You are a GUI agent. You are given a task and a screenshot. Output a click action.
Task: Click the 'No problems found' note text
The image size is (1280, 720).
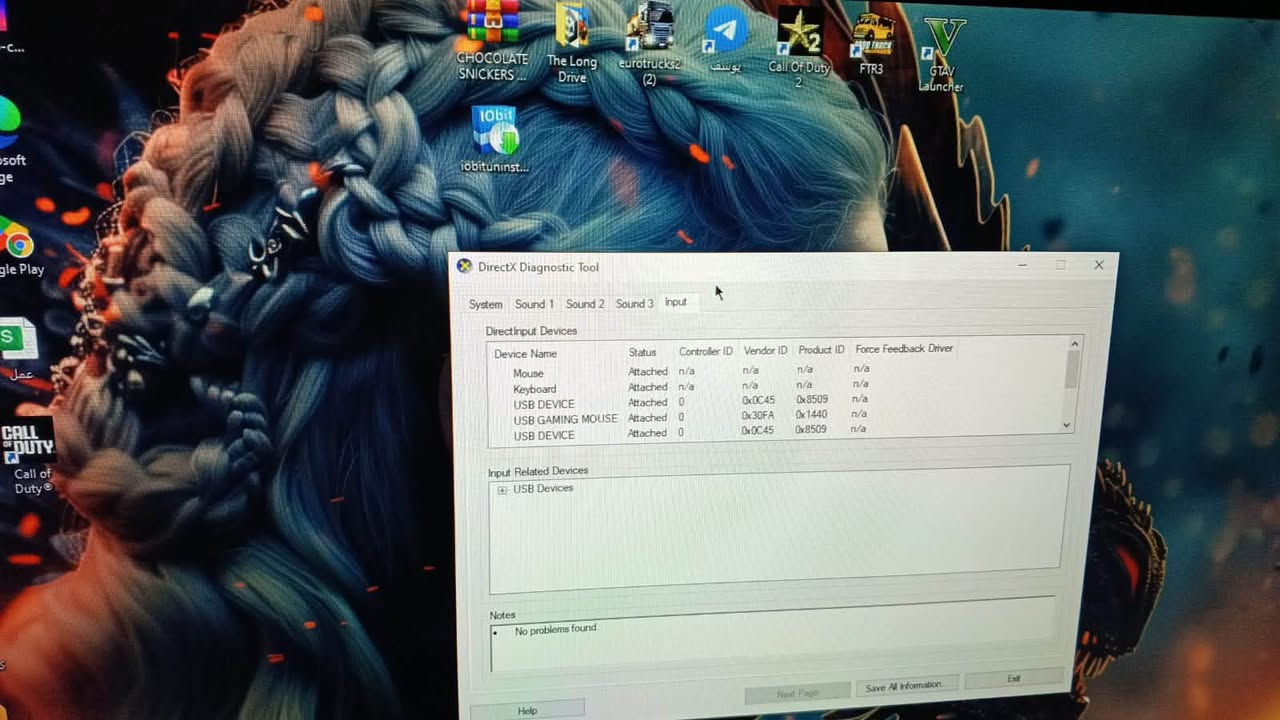(x=555, y=630)
